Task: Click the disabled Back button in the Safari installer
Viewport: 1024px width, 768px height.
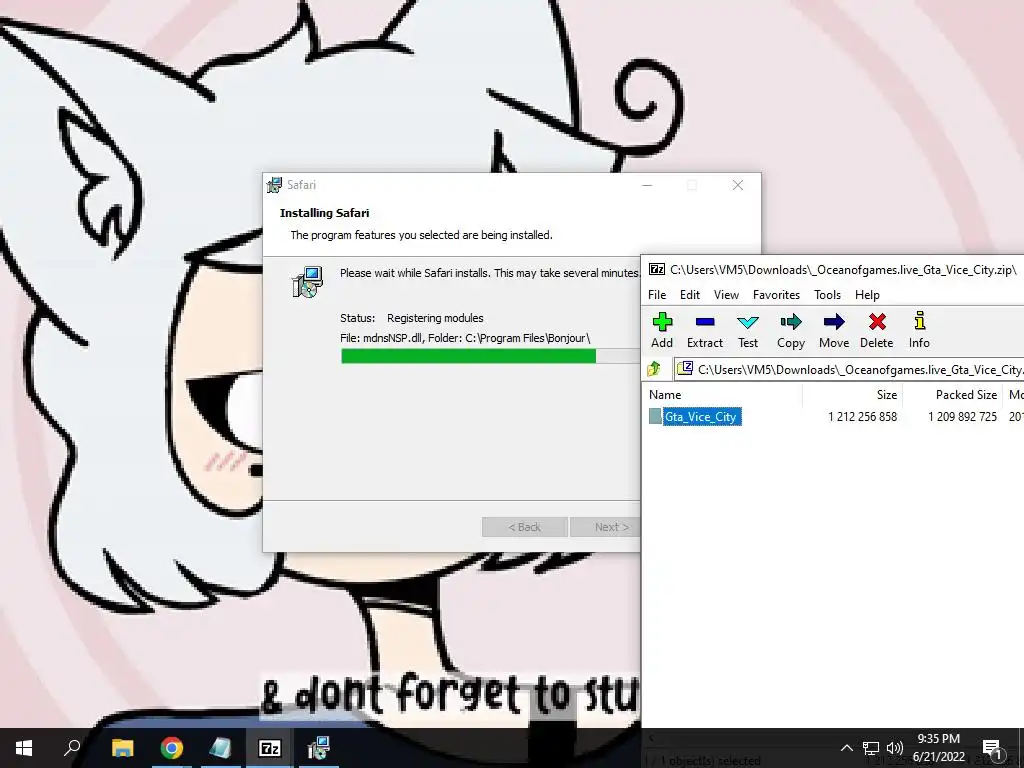Action: pos(524,527)
